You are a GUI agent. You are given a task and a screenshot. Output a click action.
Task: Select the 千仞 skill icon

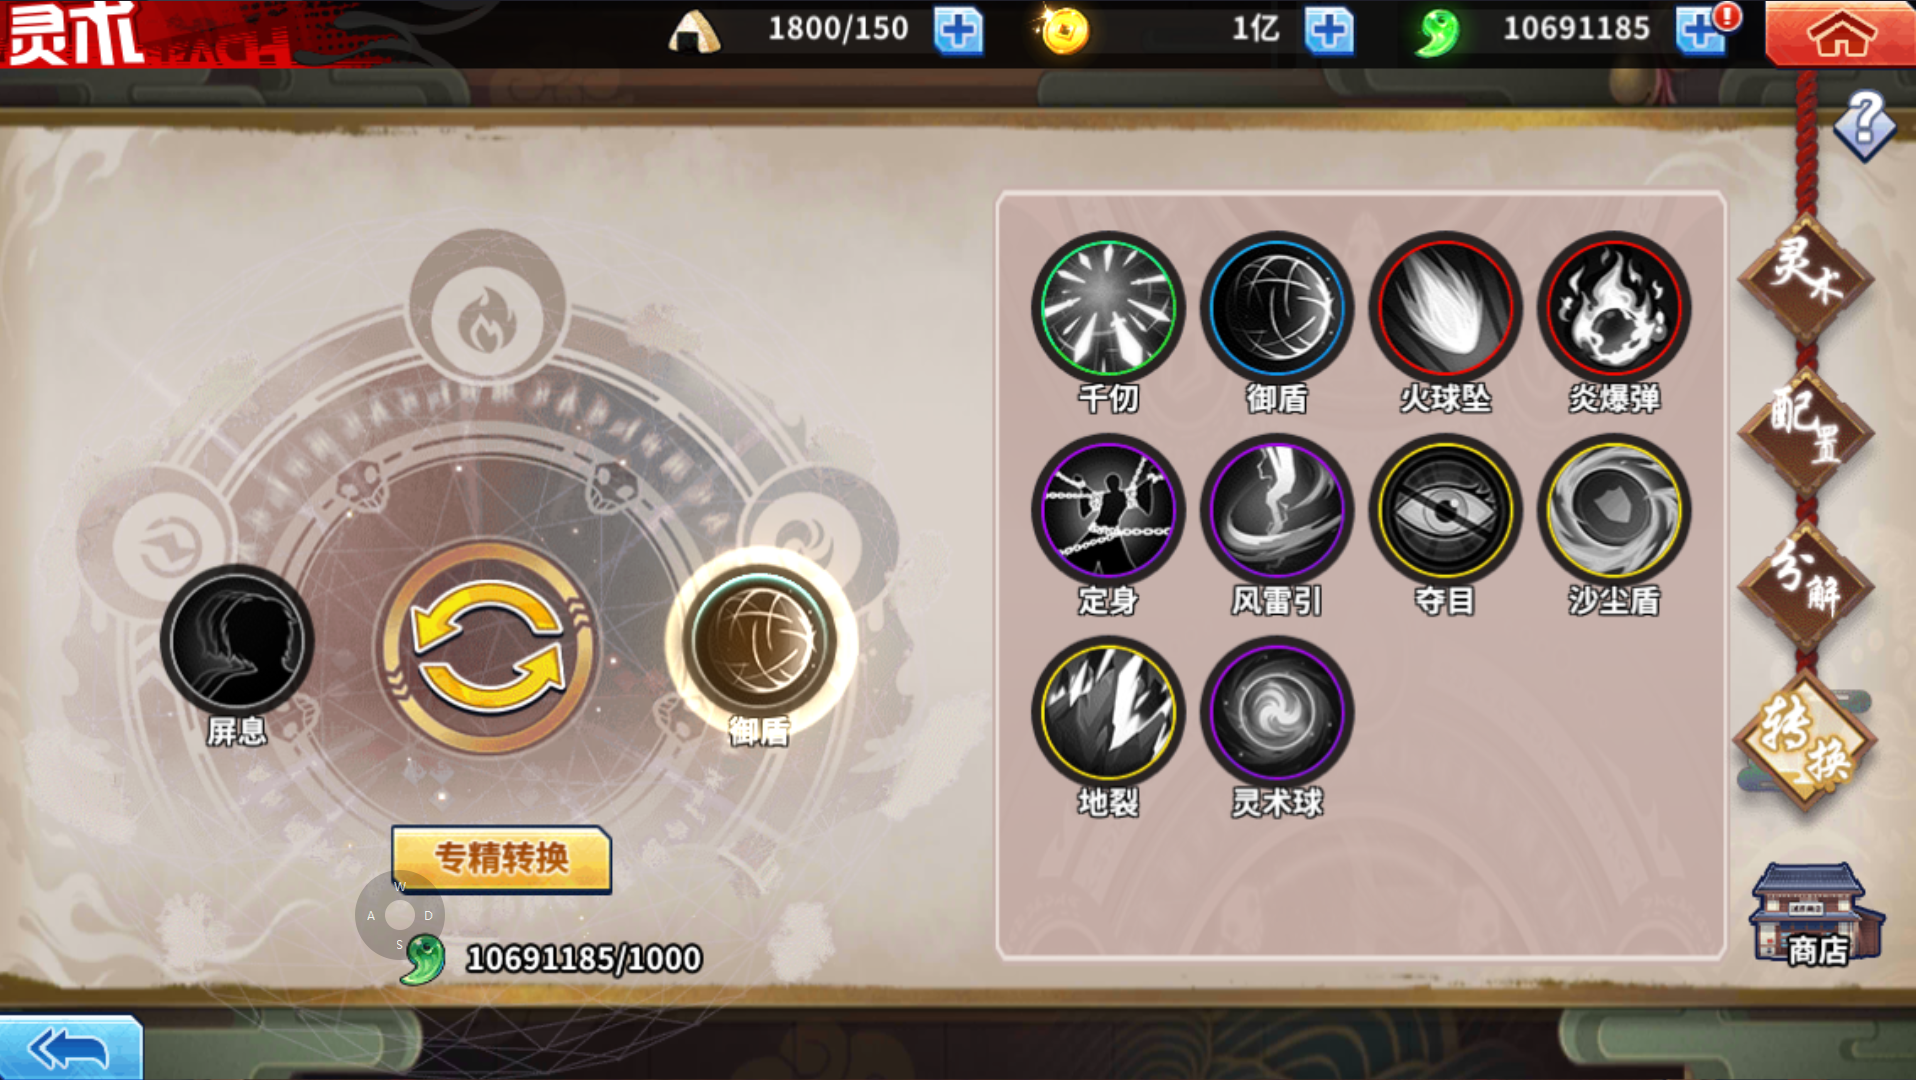tap(1108, 309)
